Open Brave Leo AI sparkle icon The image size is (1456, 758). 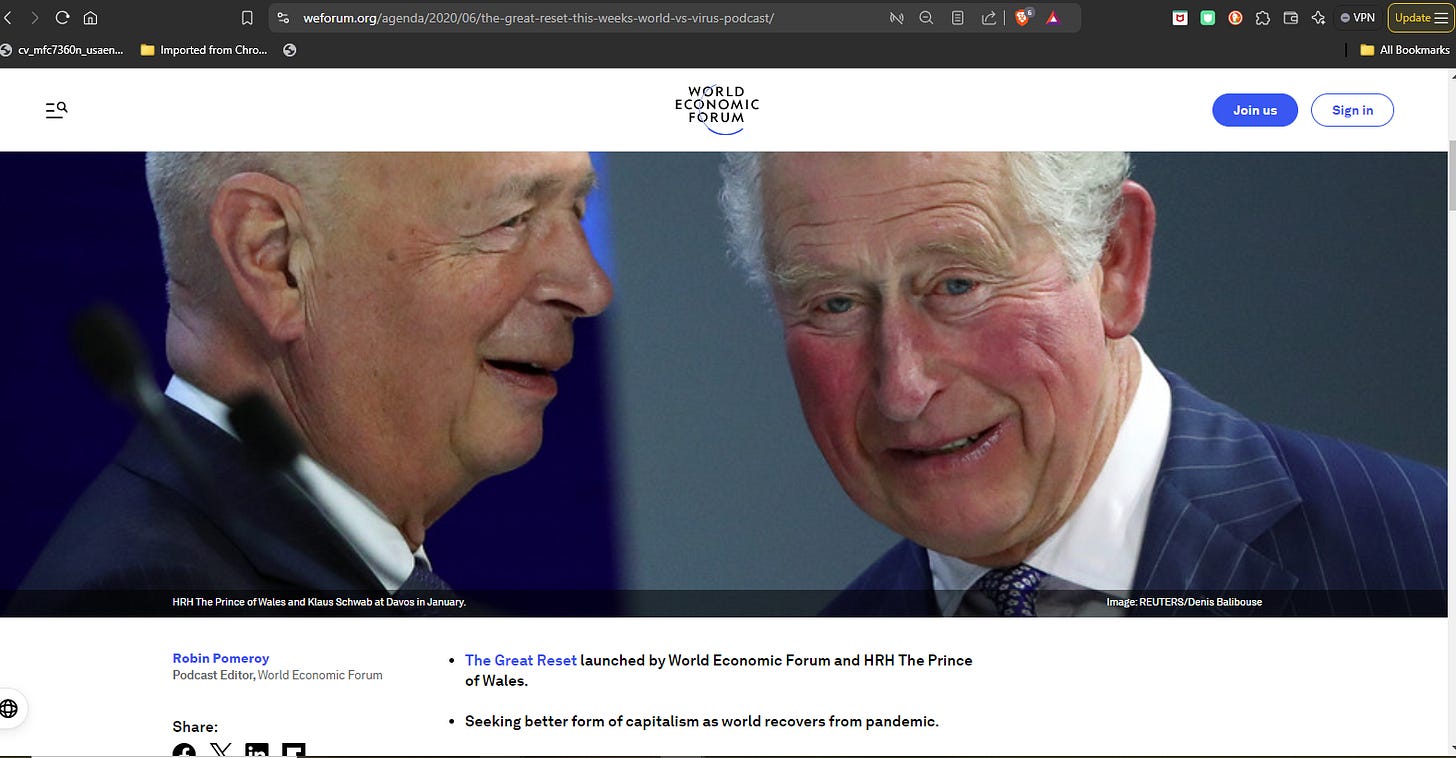(1318, 17)
